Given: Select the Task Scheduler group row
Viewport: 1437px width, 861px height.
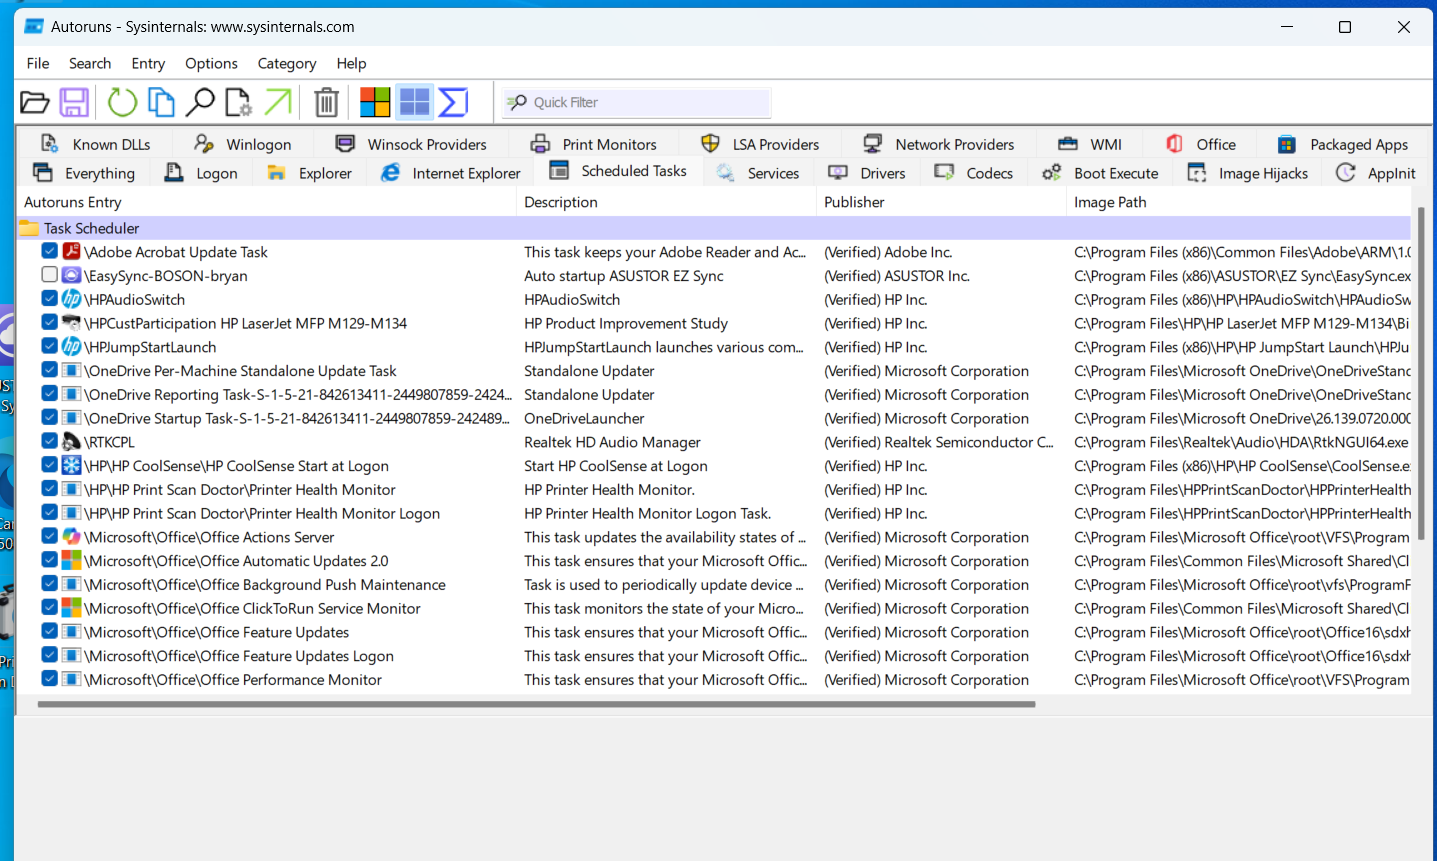Looking at the screenshot, I should click(x=714, y=228).
